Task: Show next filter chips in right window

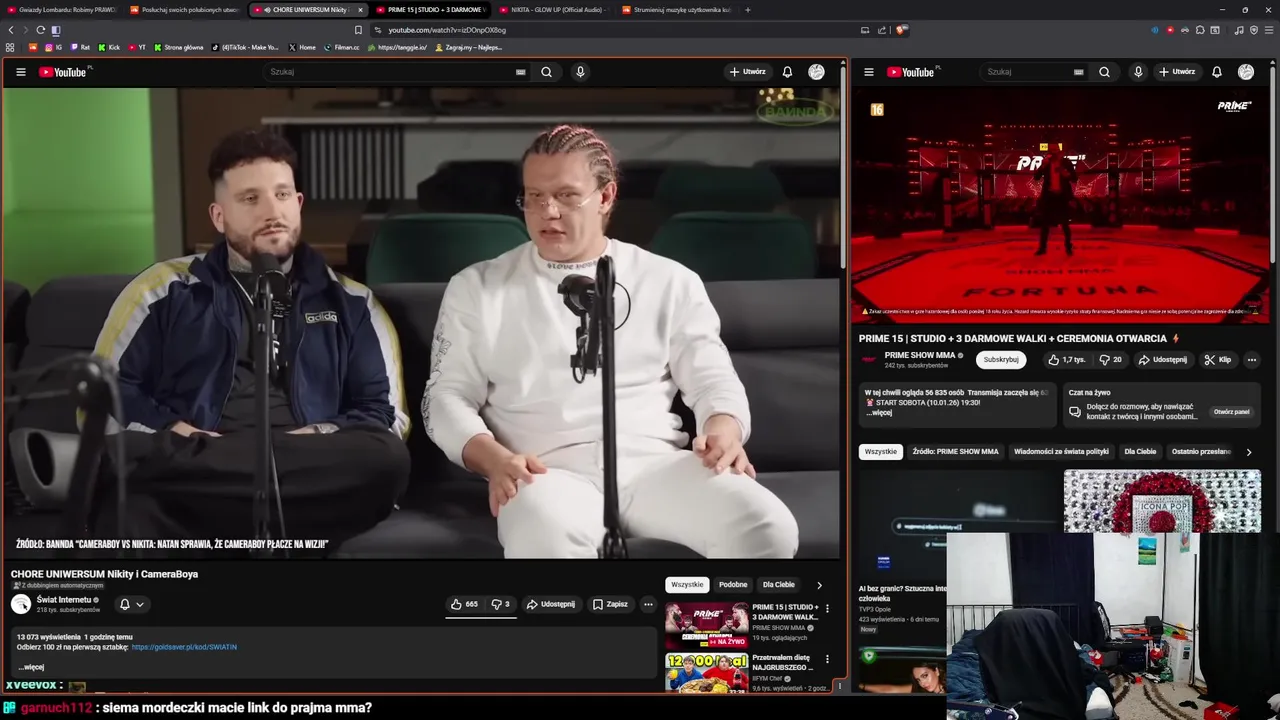Action: click(1248, 452)
